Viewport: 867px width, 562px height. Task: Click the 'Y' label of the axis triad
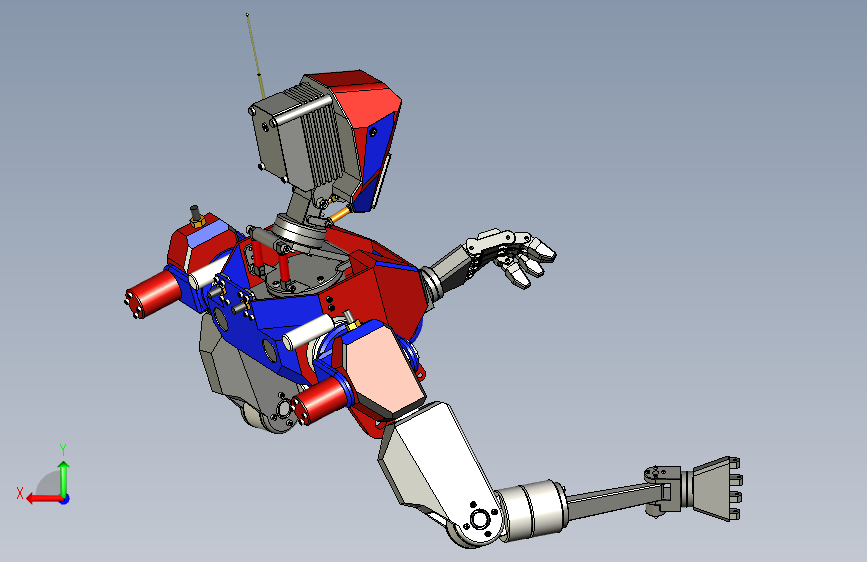click(63, 449)
